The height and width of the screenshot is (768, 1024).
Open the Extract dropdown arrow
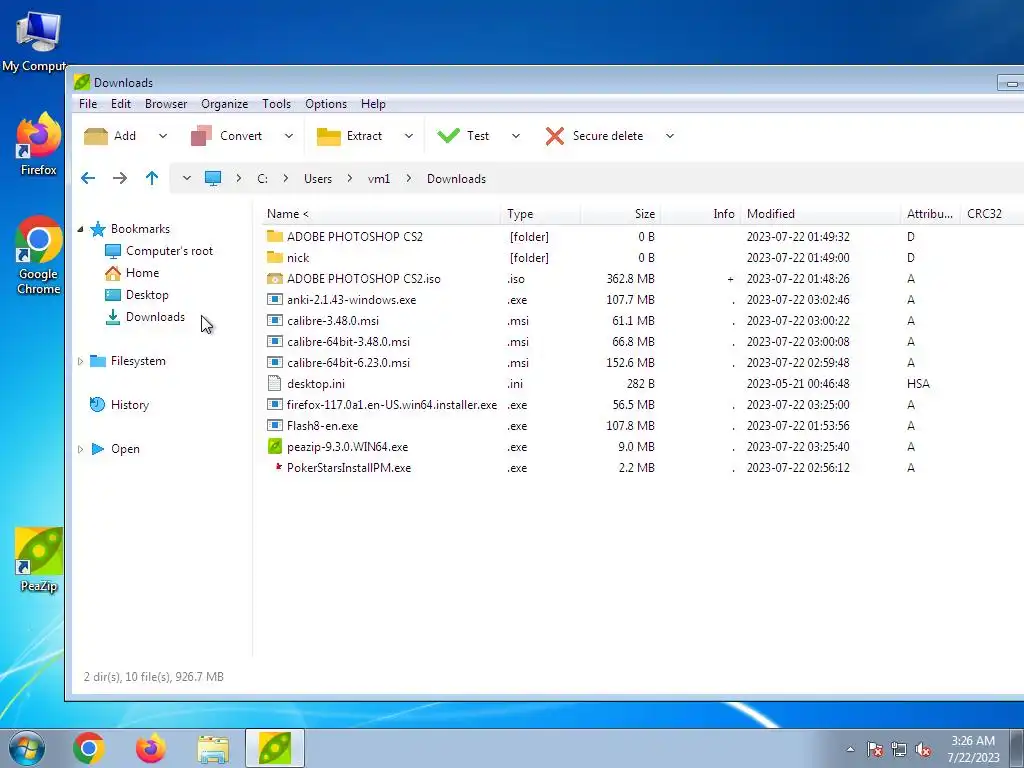(x=409, y=136)
